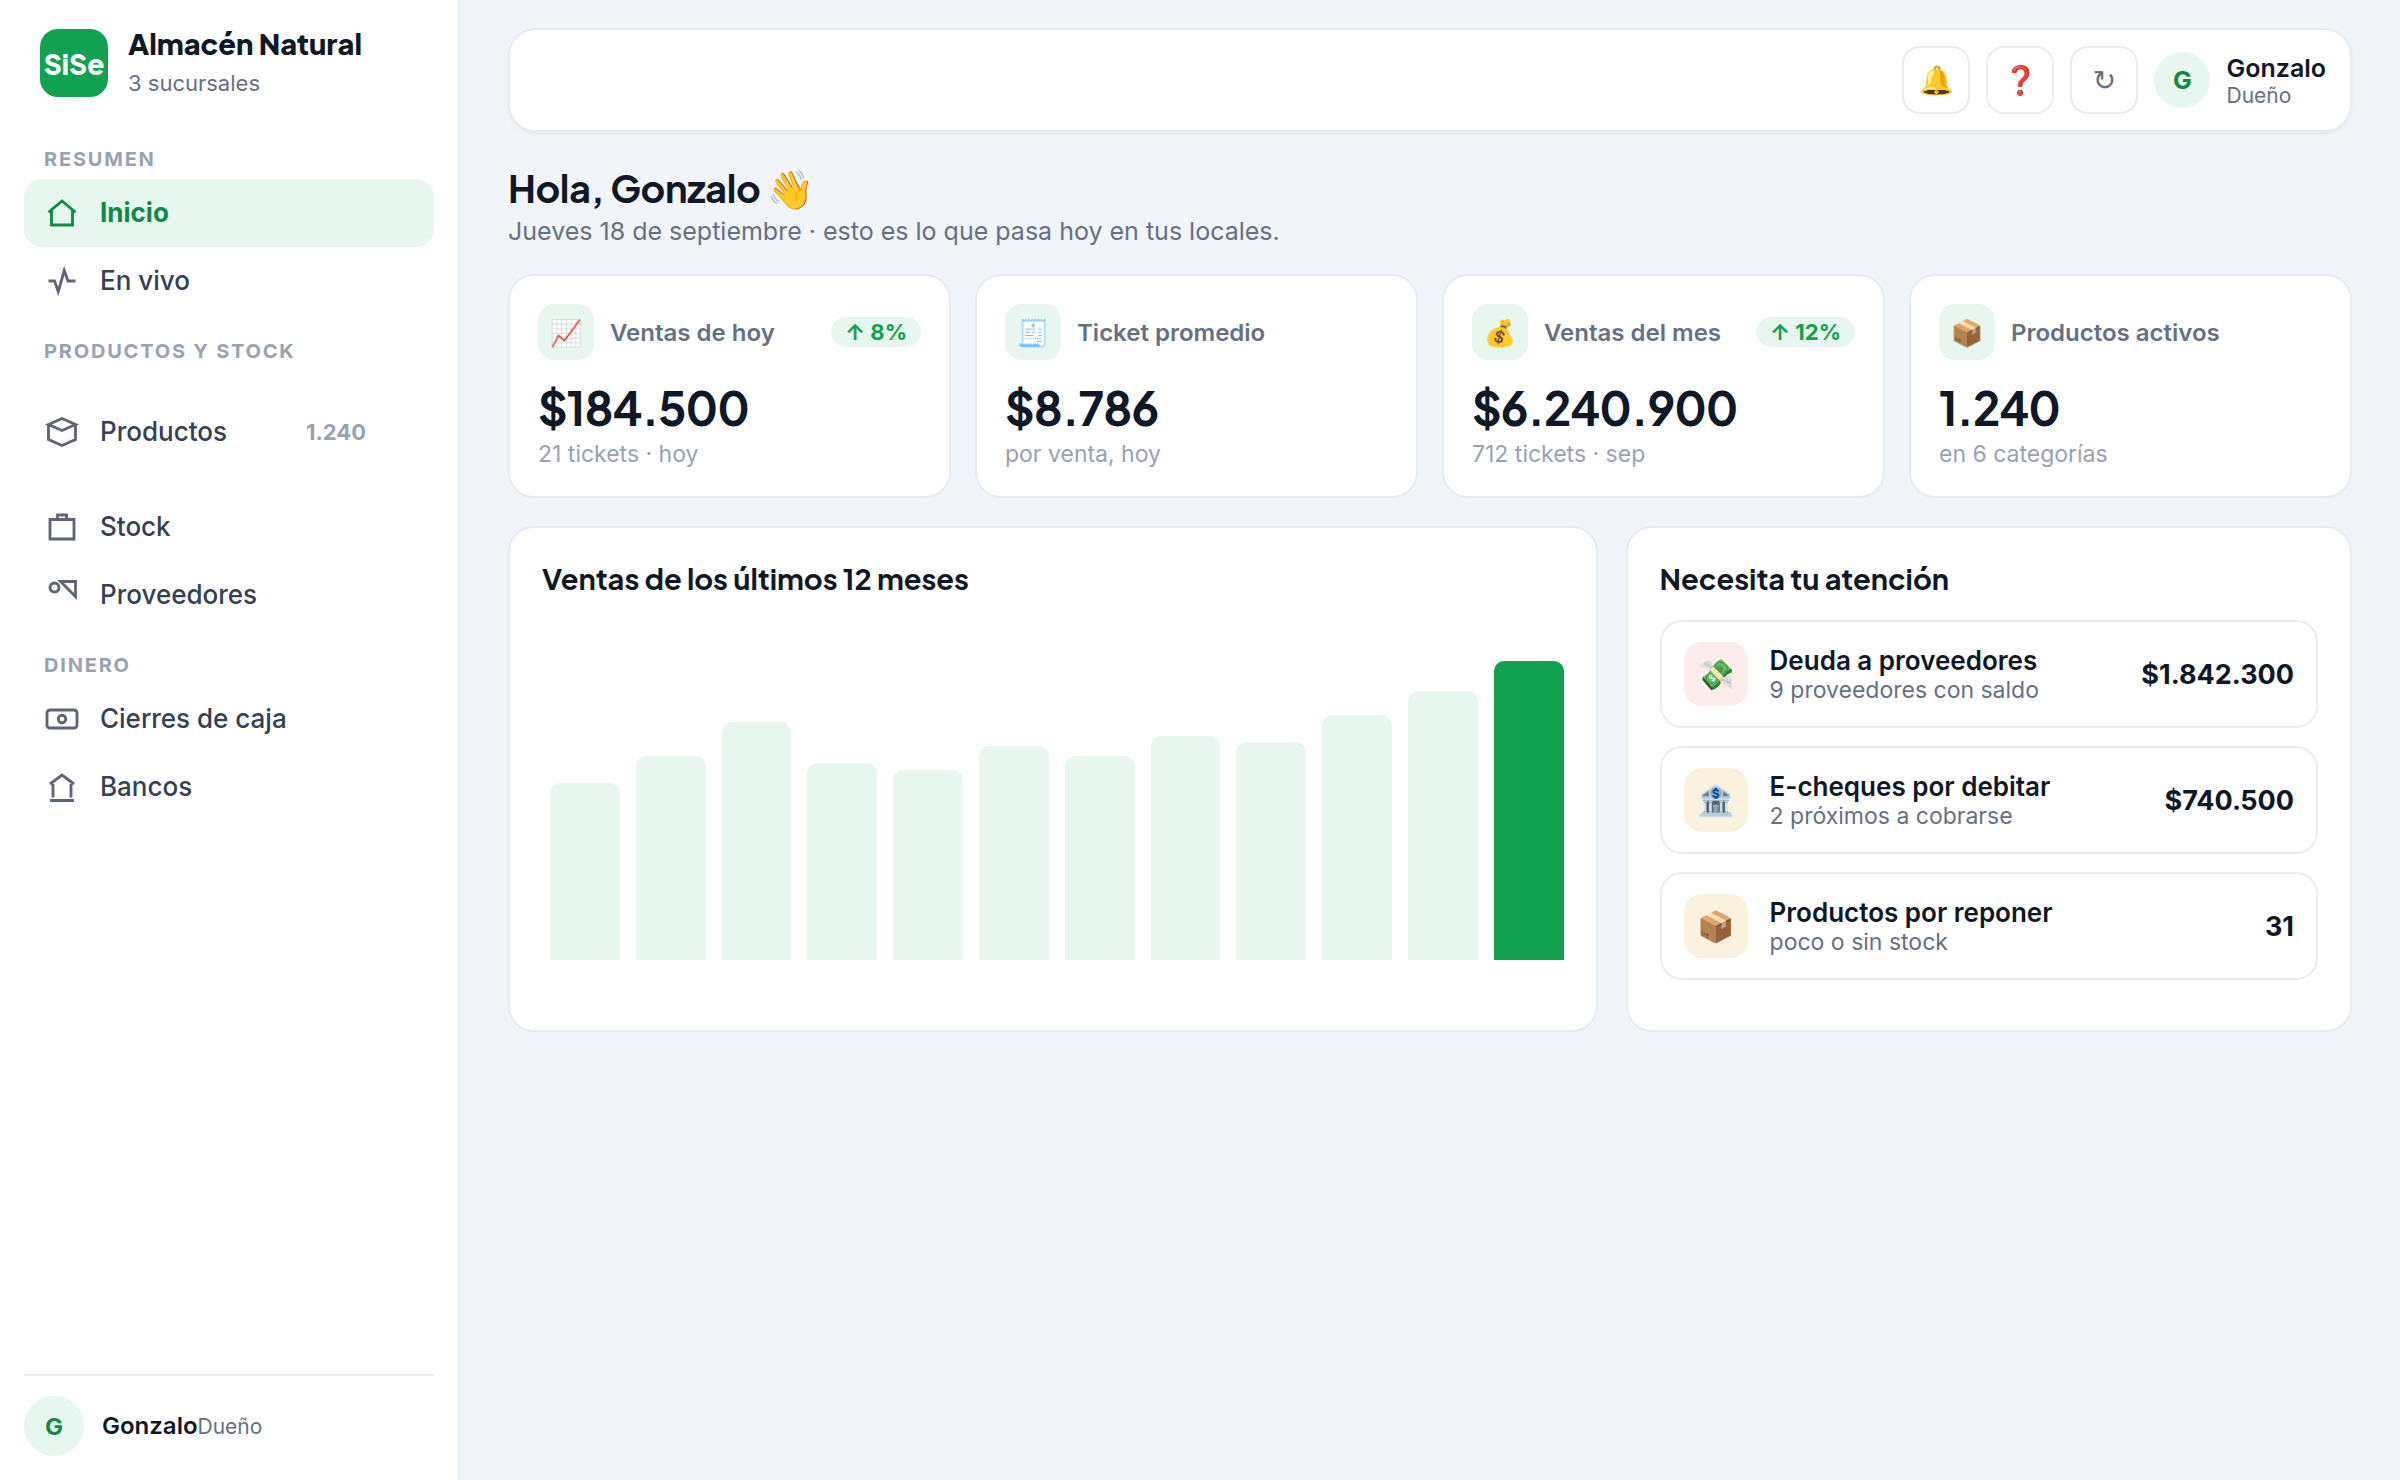The image size is (2400, 1480).
Task: Open notifications bell icon
Action: [x=1936, y=80]
